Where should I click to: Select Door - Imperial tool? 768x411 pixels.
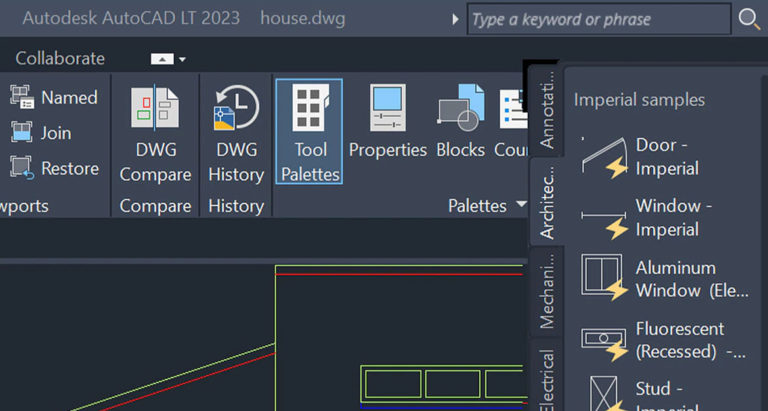point(642,157)
